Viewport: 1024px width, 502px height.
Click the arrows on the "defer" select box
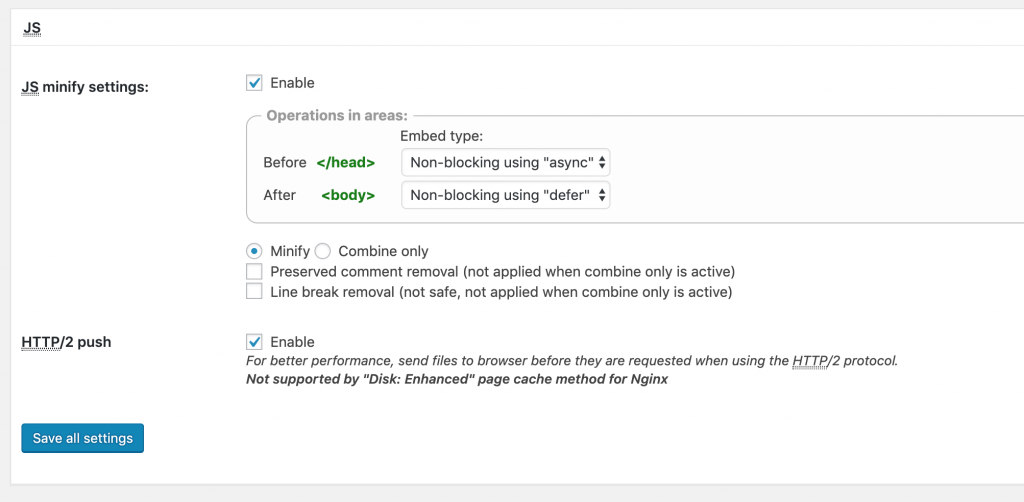tap(601, 195)
